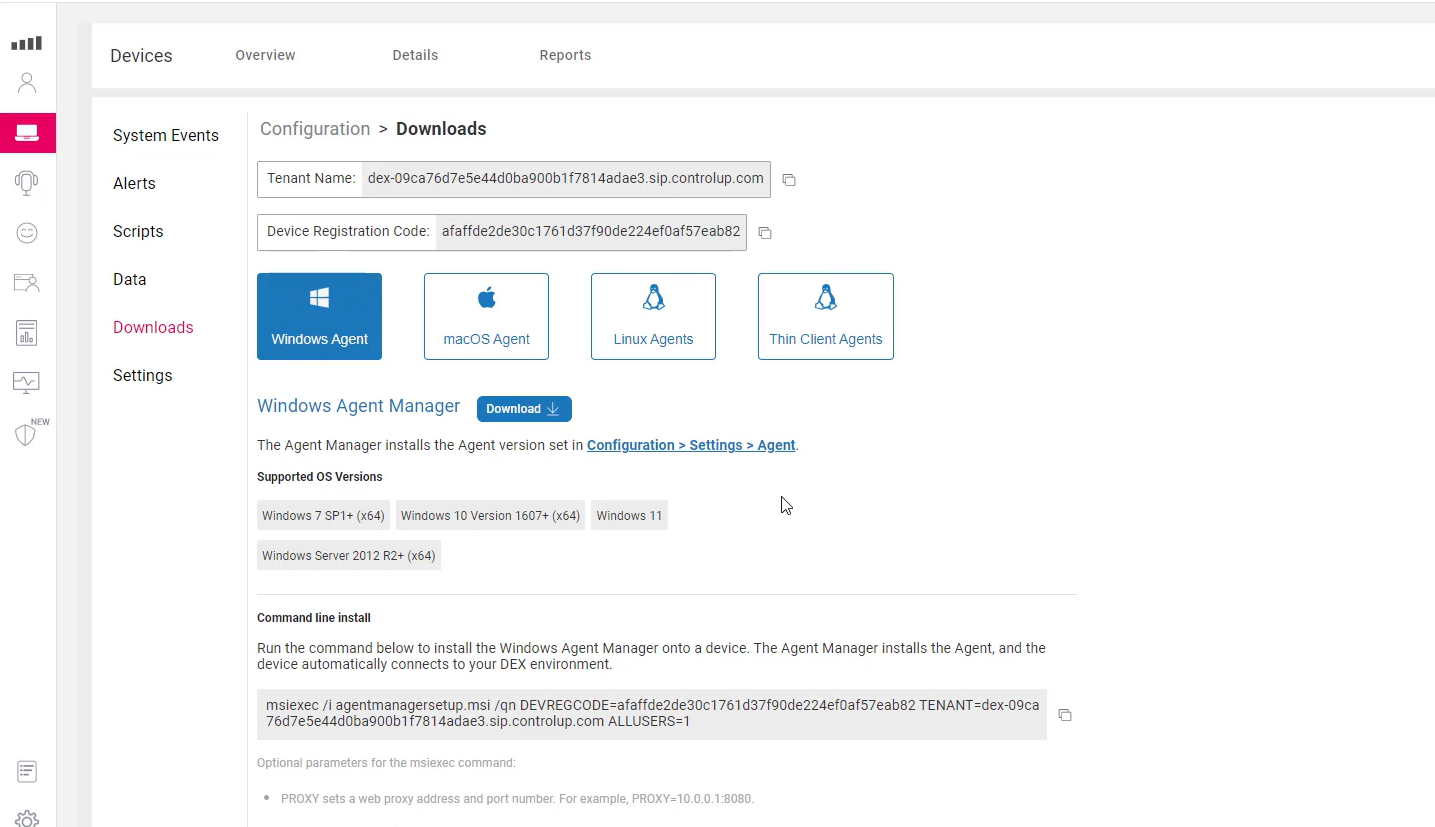1435x827 pixels.
Task: Open the headset sidebar icon
Action: 27,182
